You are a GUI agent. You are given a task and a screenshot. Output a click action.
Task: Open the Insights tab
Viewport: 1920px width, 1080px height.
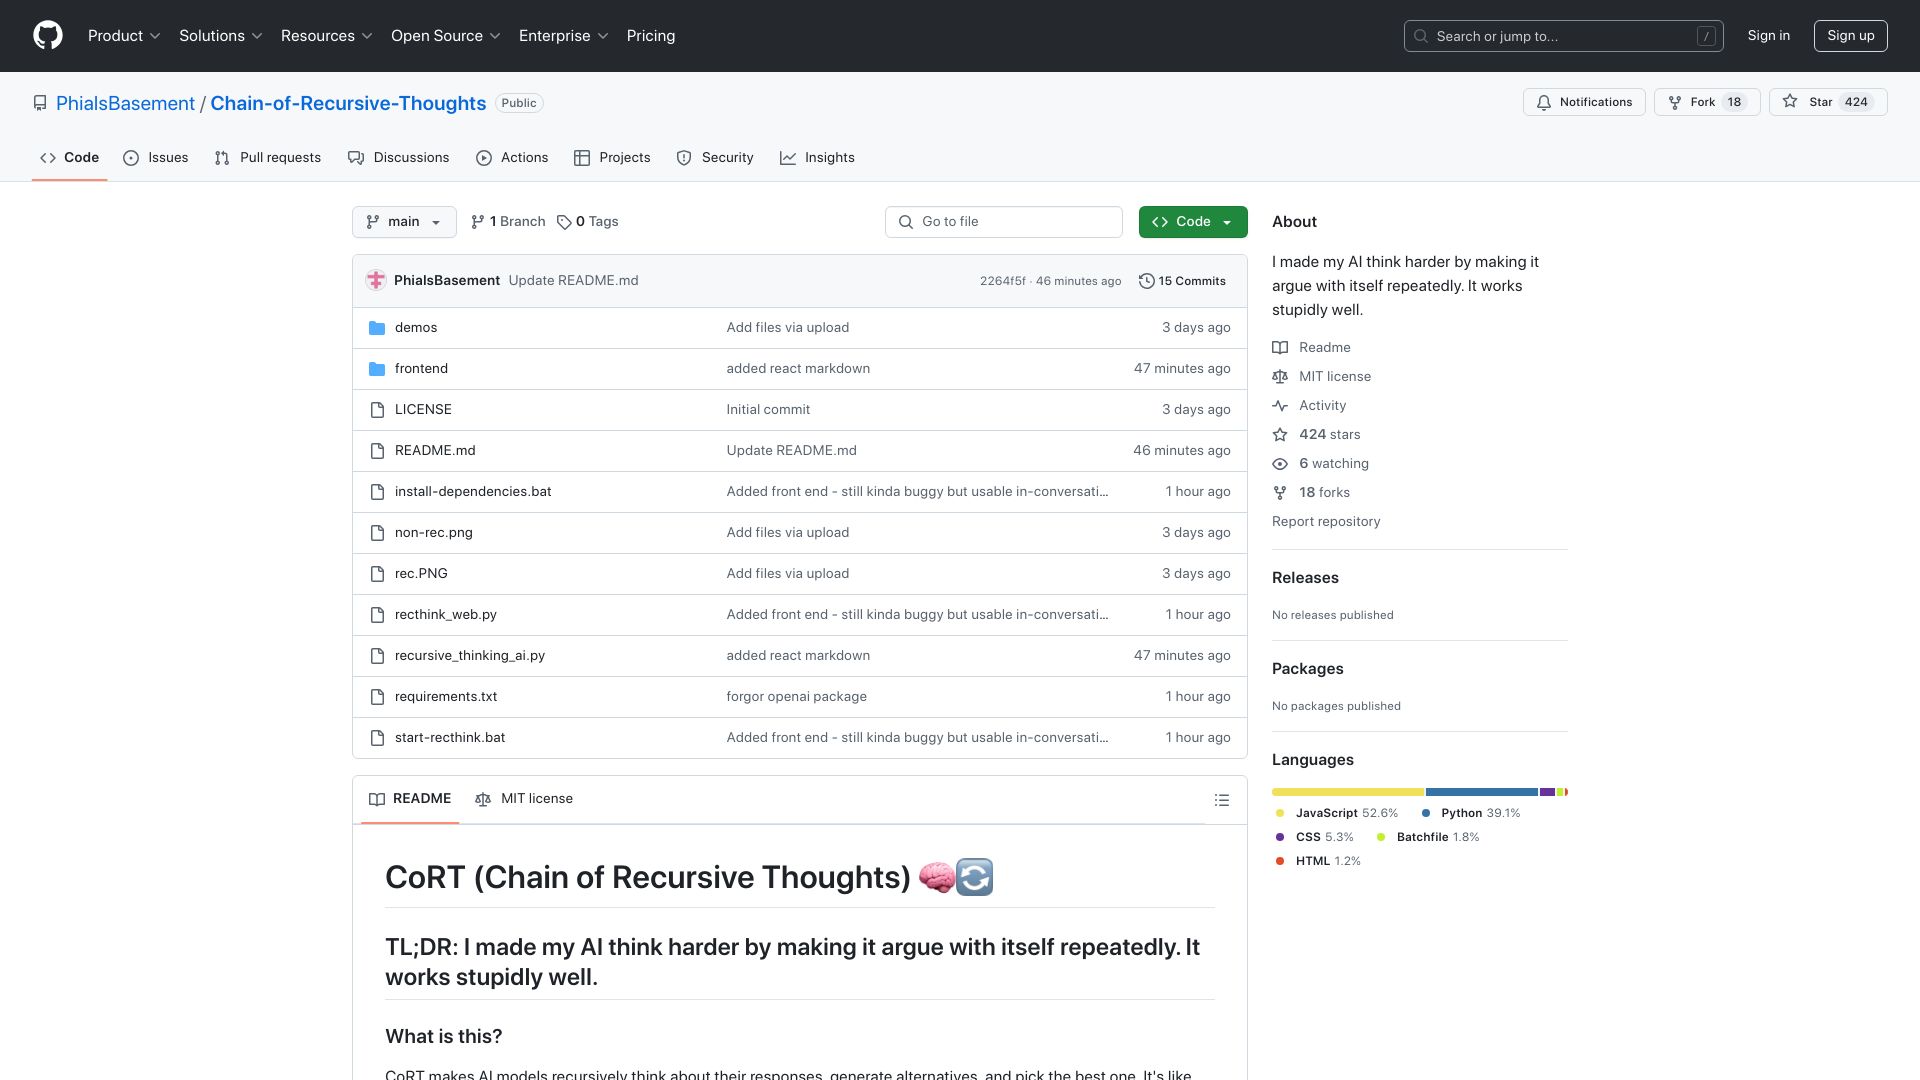817,158
